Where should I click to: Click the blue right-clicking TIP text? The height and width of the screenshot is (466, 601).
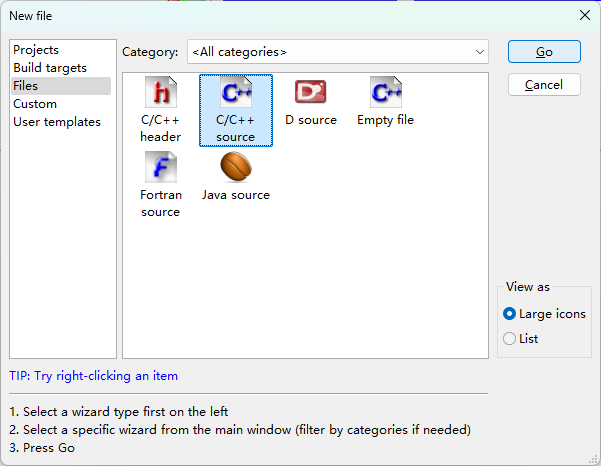click(x=94, y=376)
